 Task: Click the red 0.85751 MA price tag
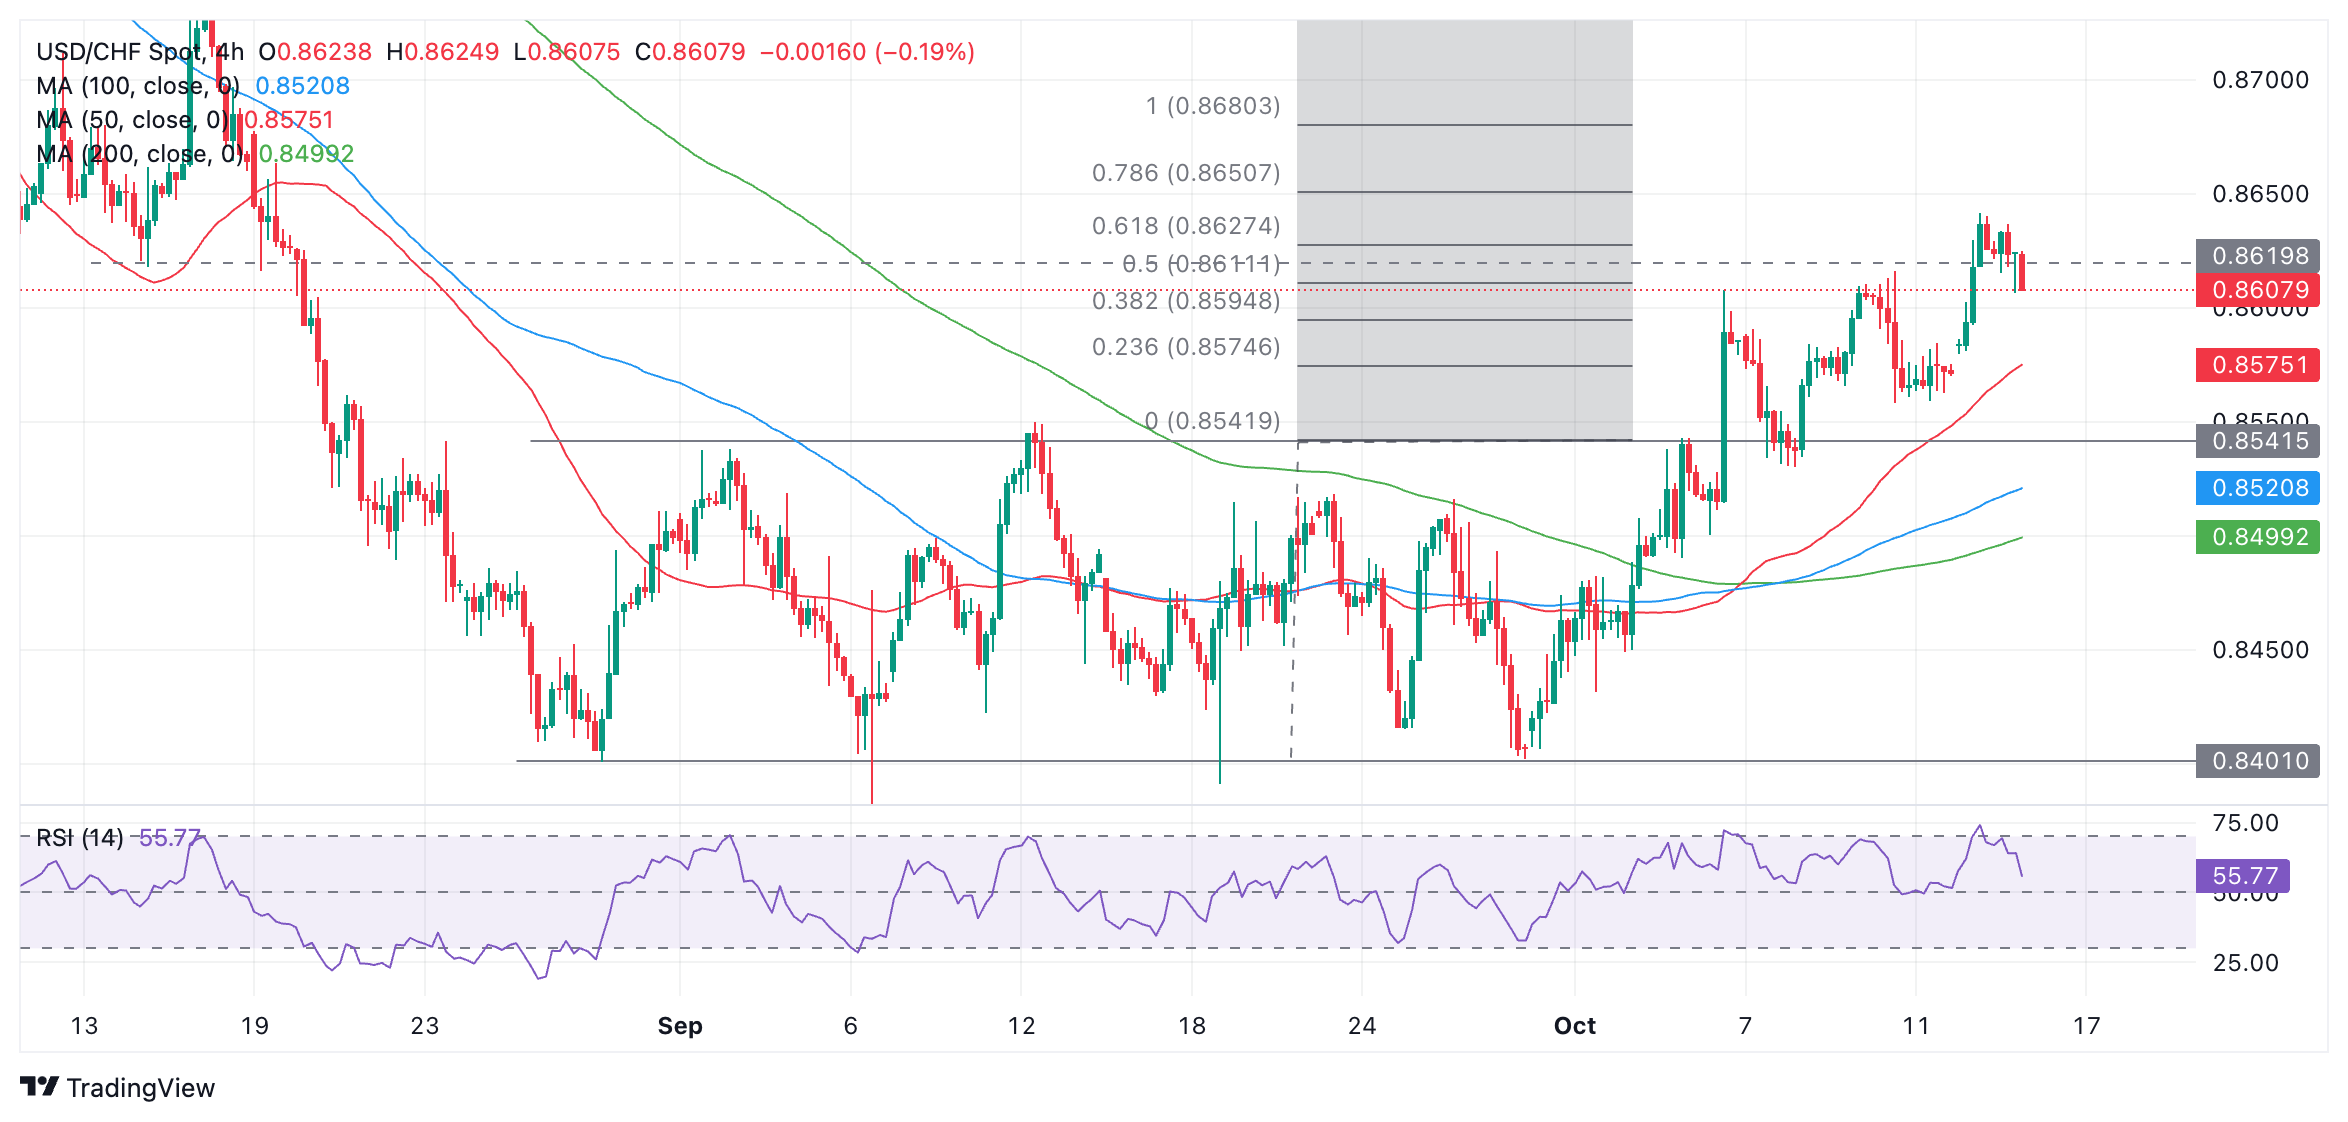2258,365
